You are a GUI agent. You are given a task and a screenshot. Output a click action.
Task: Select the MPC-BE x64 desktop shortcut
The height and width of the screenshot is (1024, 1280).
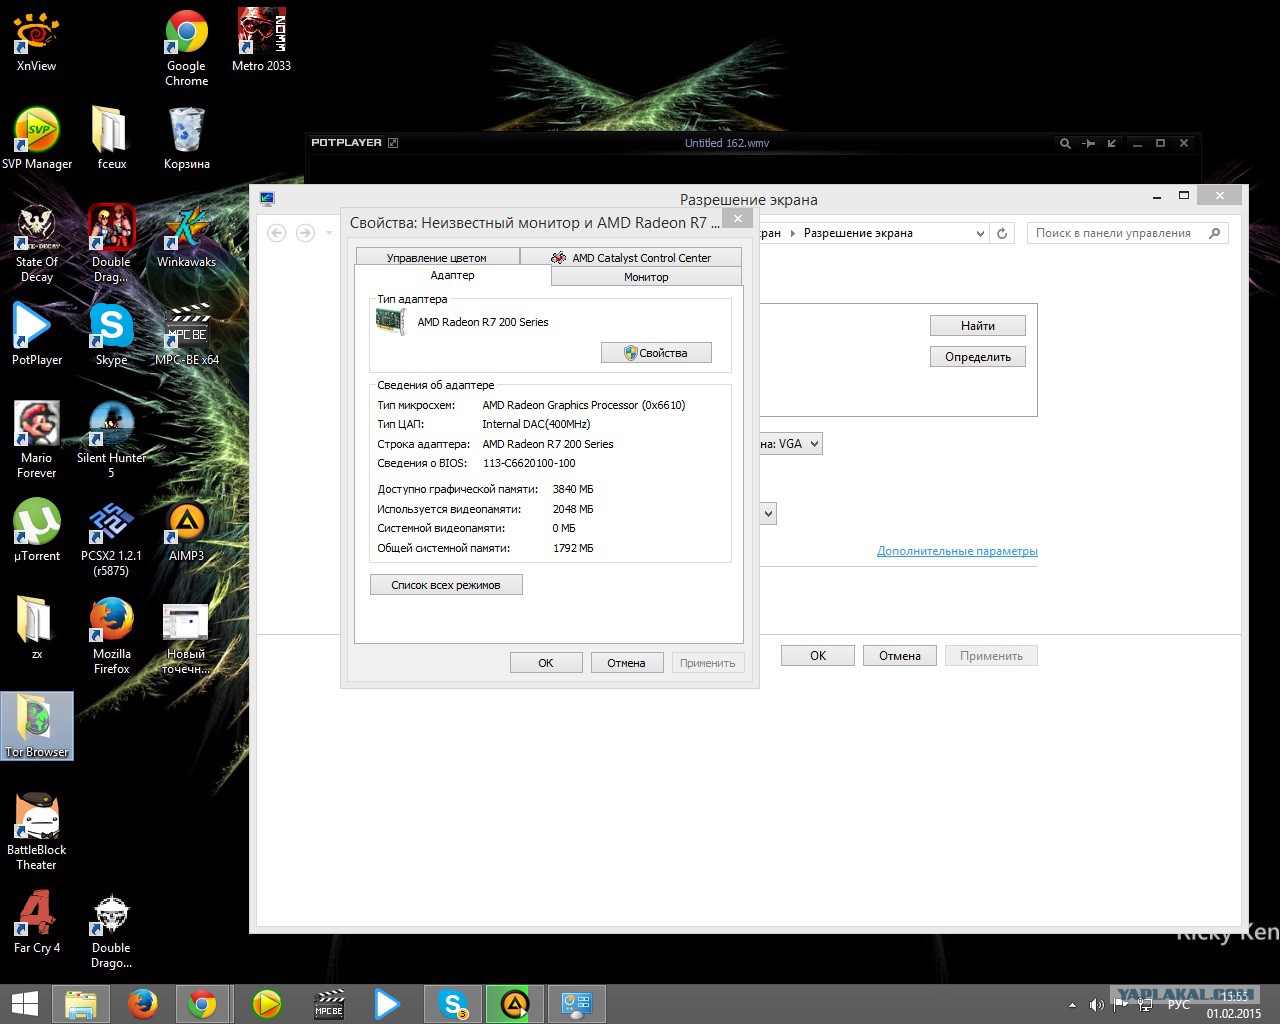186,334
